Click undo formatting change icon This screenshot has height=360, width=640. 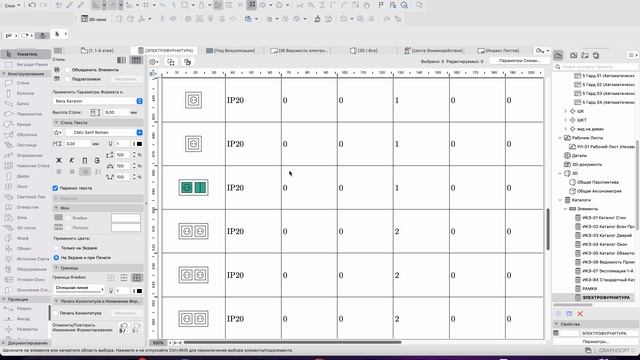[x=124, y=327]
